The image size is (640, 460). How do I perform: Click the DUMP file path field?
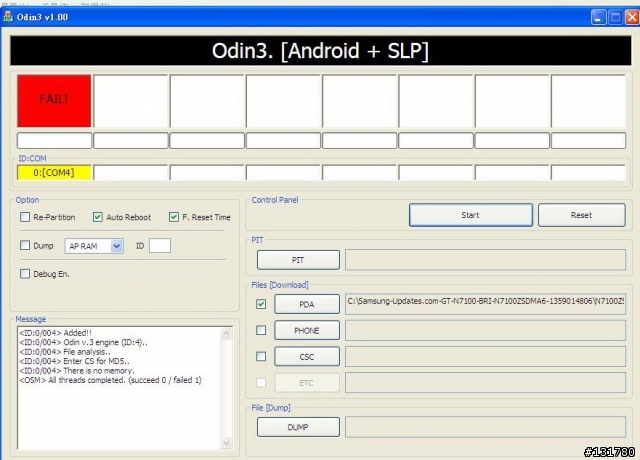485,427
